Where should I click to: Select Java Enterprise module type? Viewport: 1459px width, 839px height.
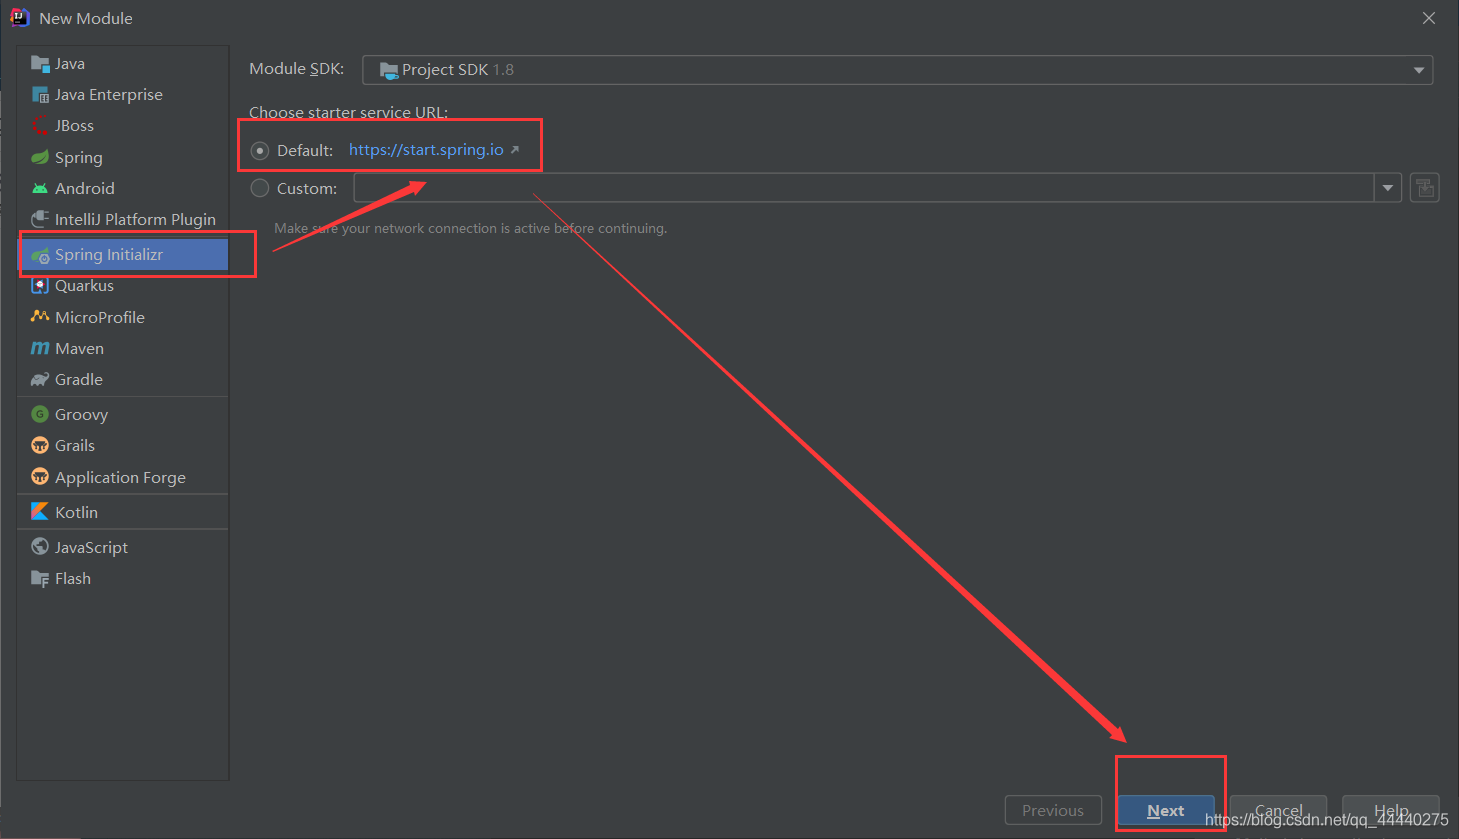coord(123,95)
